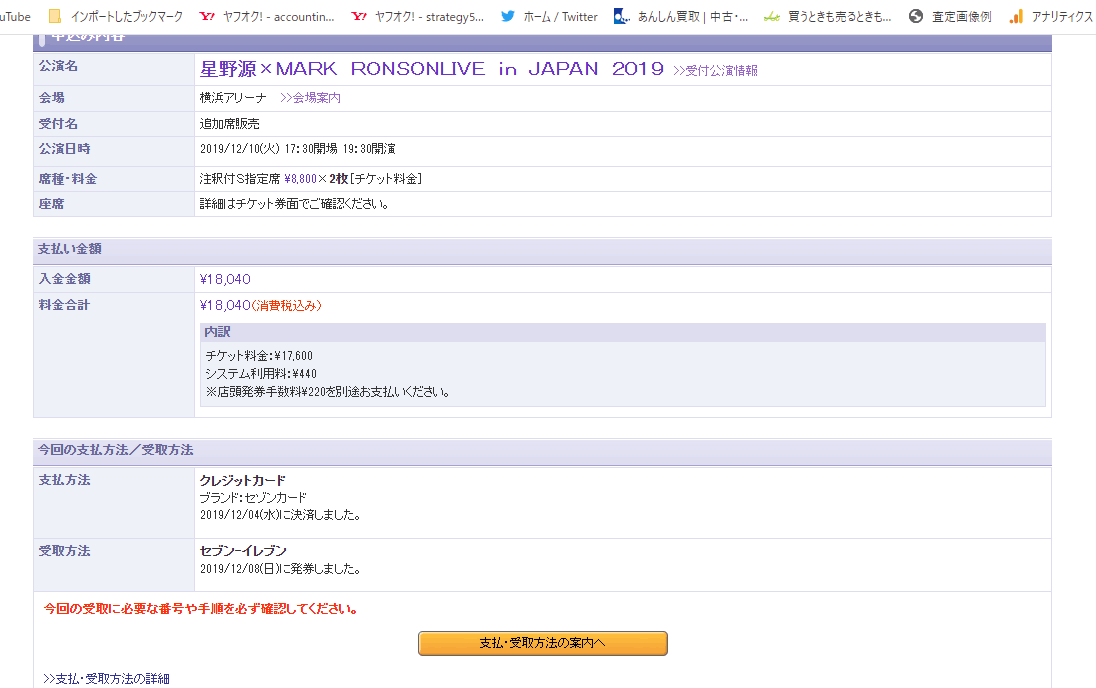Click the 支払い金額 section header
1096x688 pixels.
pos(69,249)
